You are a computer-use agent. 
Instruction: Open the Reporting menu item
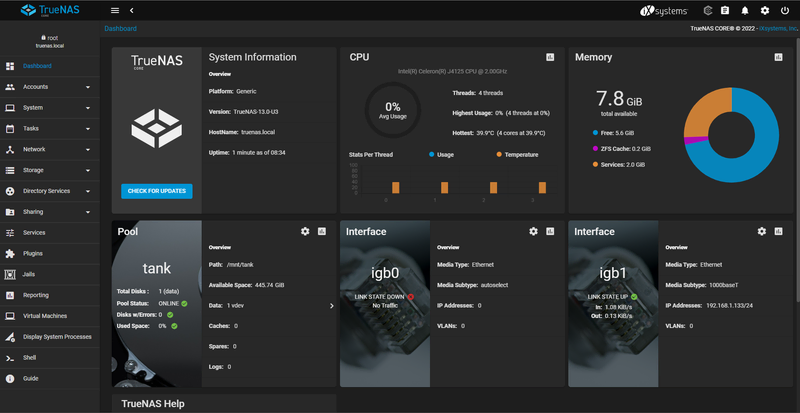pos(50,295)
